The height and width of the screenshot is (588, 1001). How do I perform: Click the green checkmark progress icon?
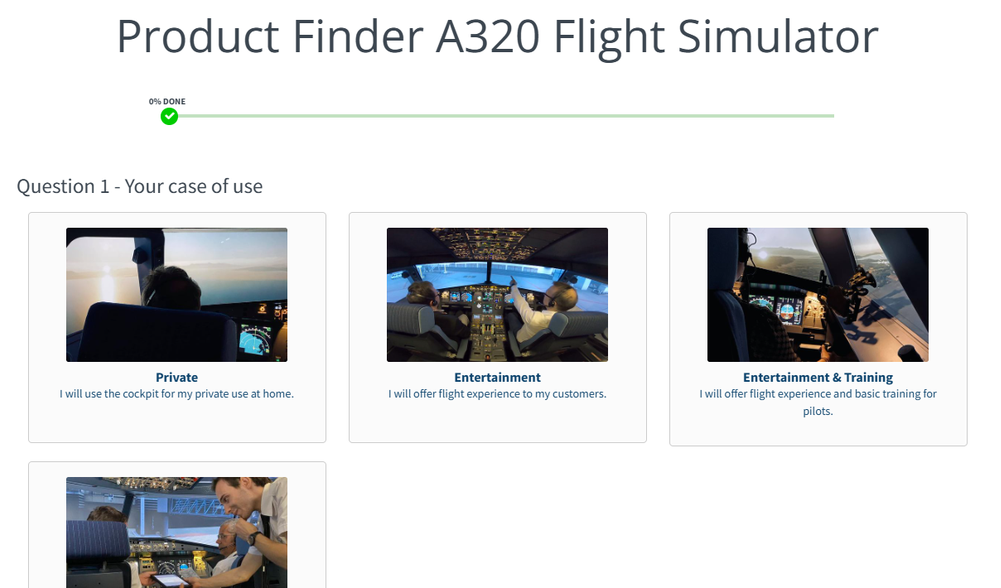point(170,116)
